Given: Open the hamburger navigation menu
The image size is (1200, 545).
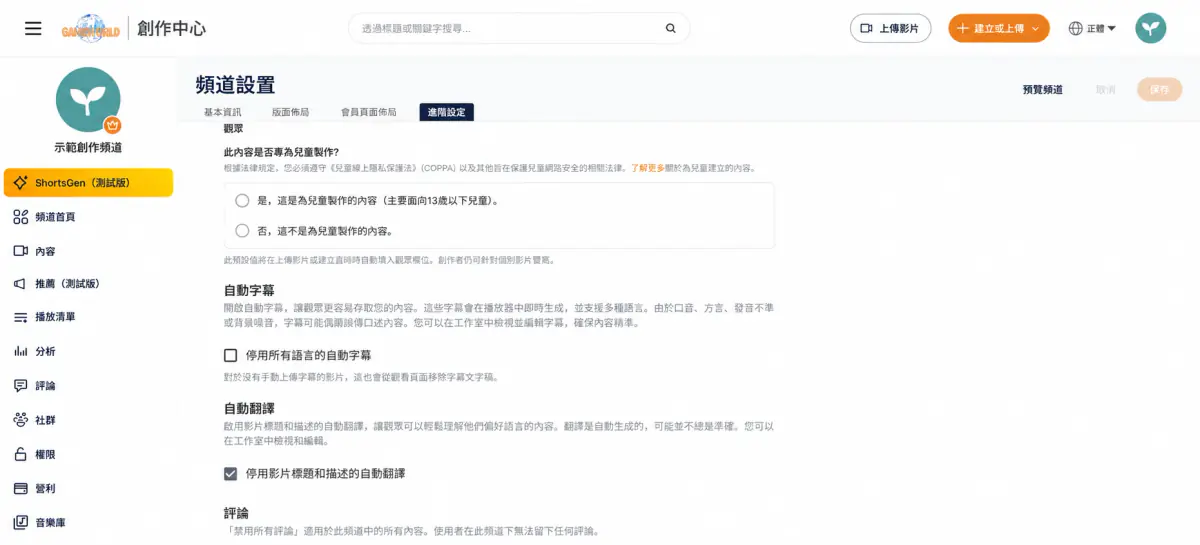Looking at the screenshot, I should [x=33, y=28].
